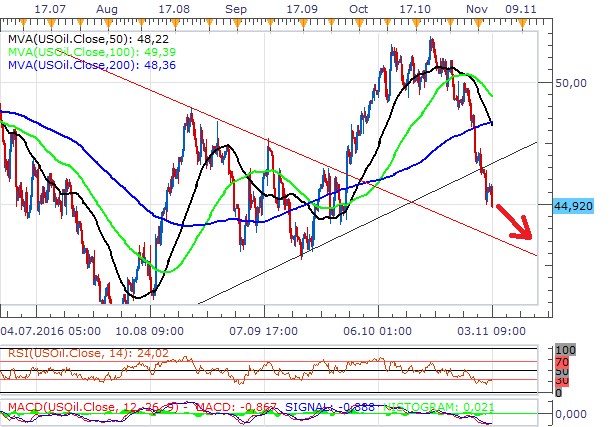
Task: Select the Oct month marker on top axis
Action: tap(359, 6)
